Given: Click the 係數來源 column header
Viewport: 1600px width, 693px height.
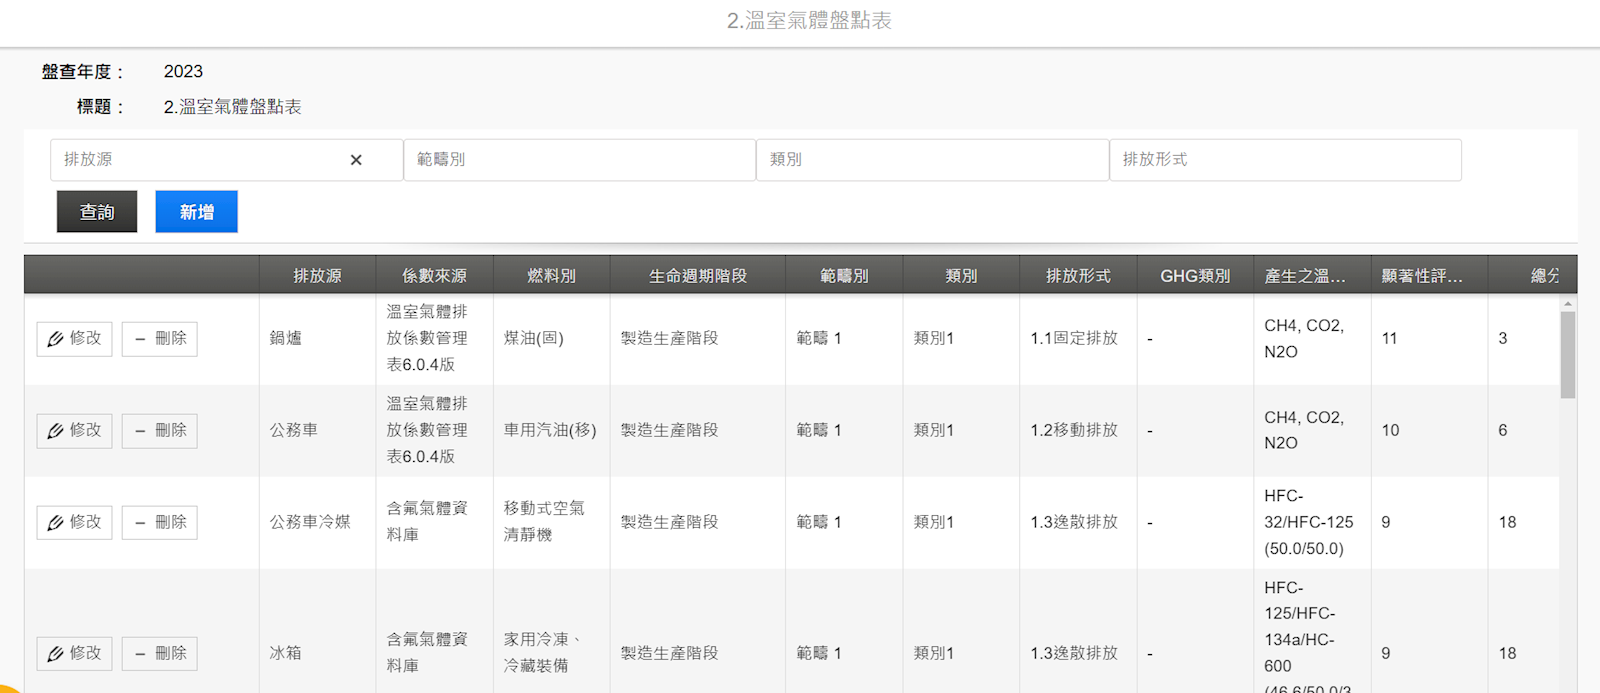Looking at the screenshot, I should [434, 276].
